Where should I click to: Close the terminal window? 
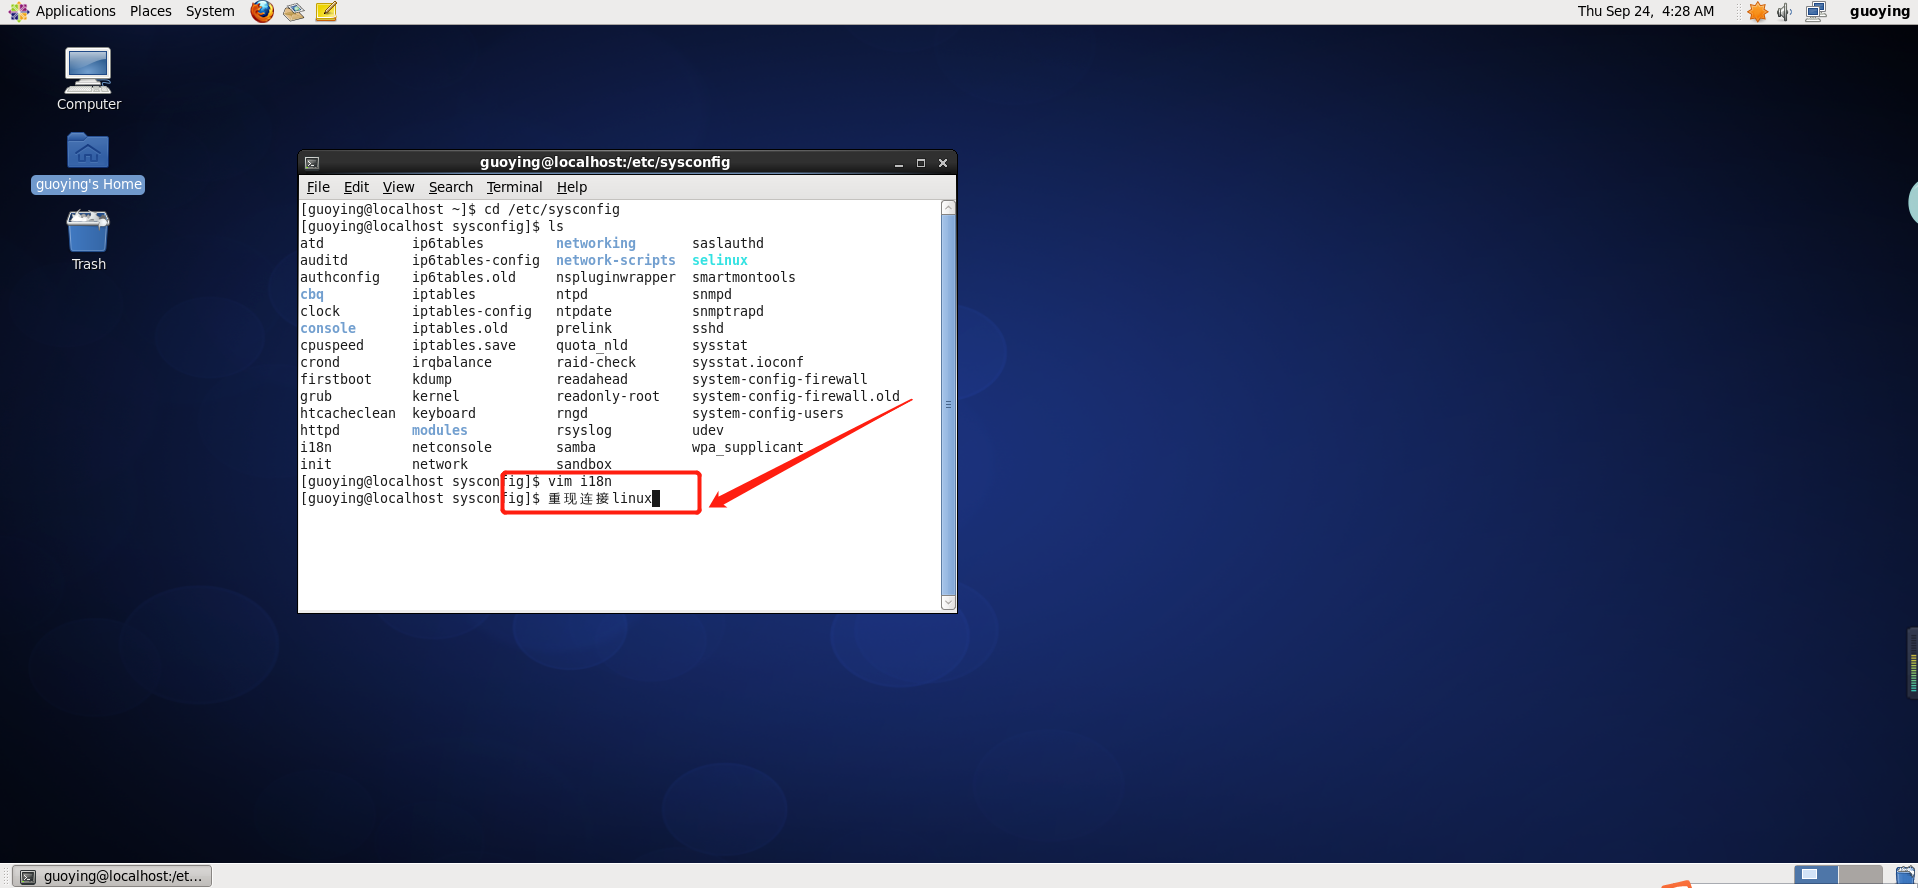(943, 163)
